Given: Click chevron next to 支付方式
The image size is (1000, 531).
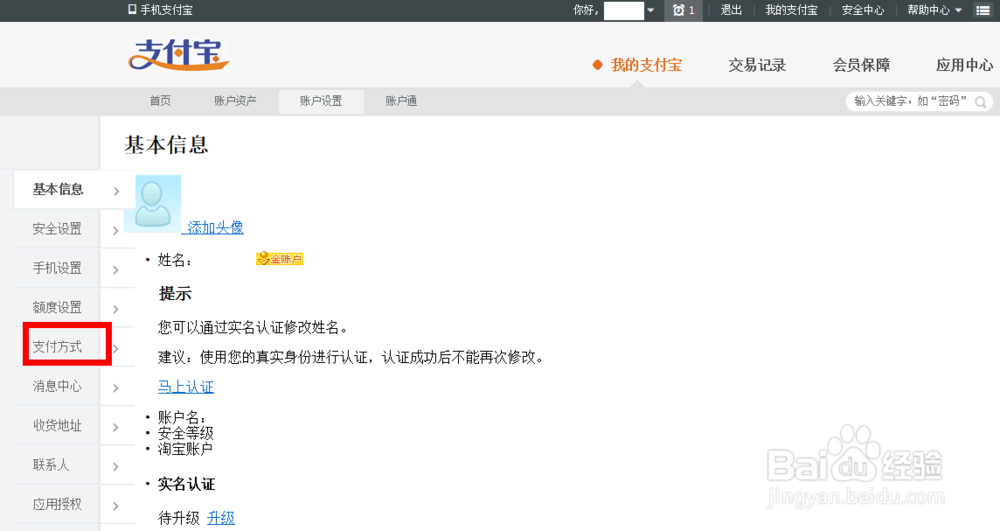Looking at the screenshot, I should point(116,349).
